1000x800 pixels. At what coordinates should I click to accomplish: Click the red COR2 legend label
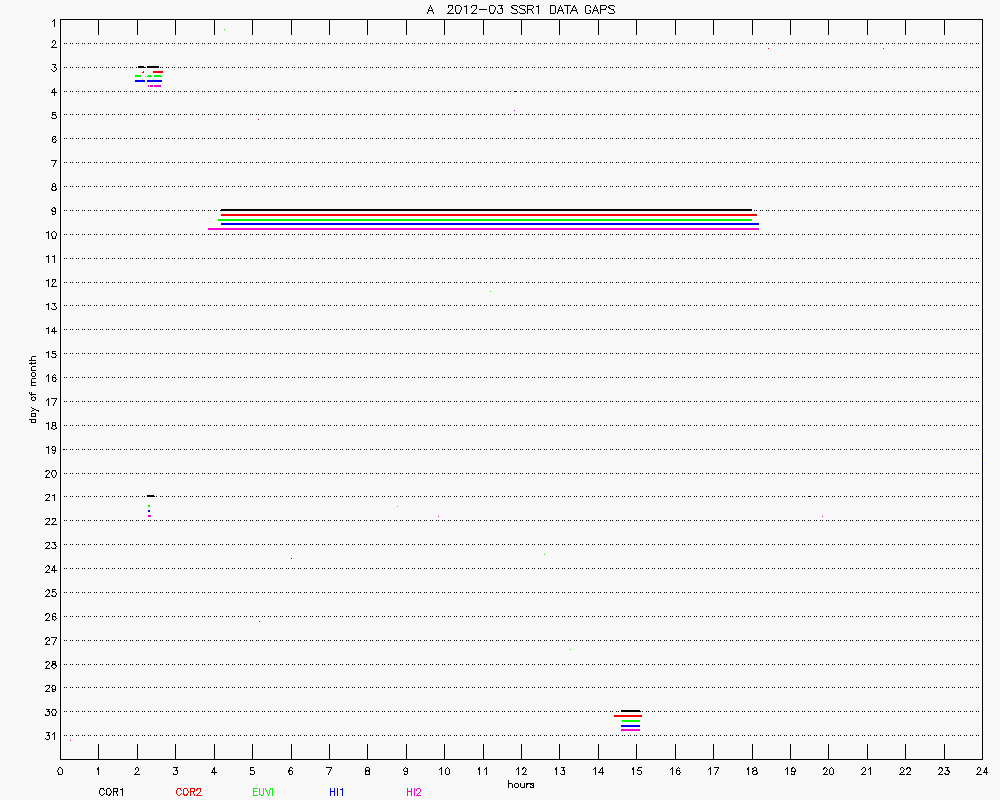tap(188, 792)
